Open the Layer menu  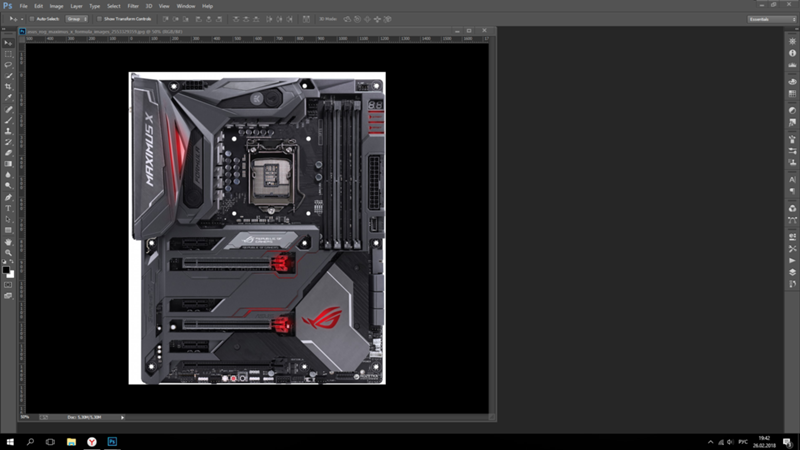tap(76, 6)
